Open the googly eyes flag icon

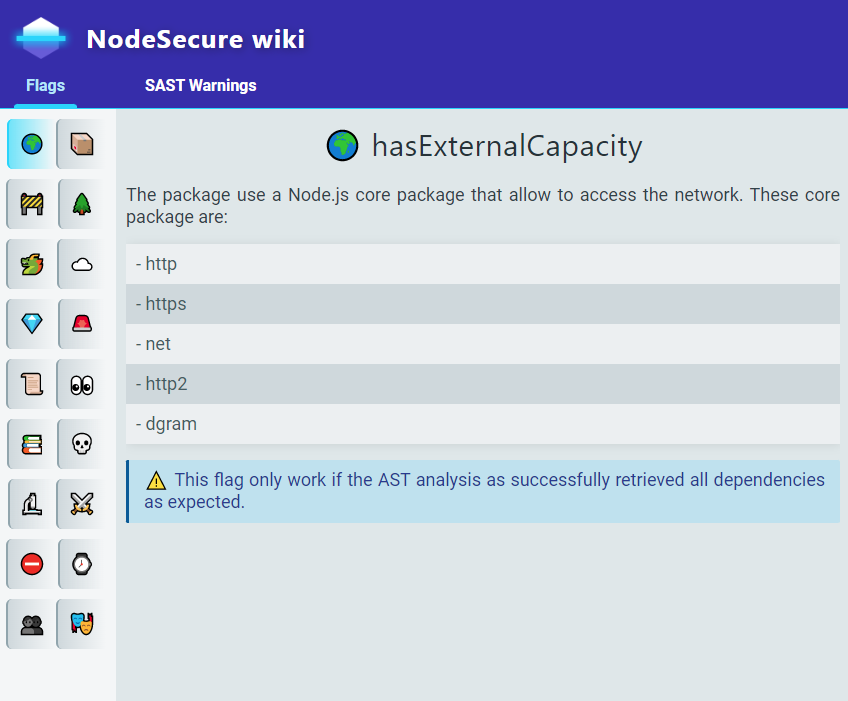(82, 384)
